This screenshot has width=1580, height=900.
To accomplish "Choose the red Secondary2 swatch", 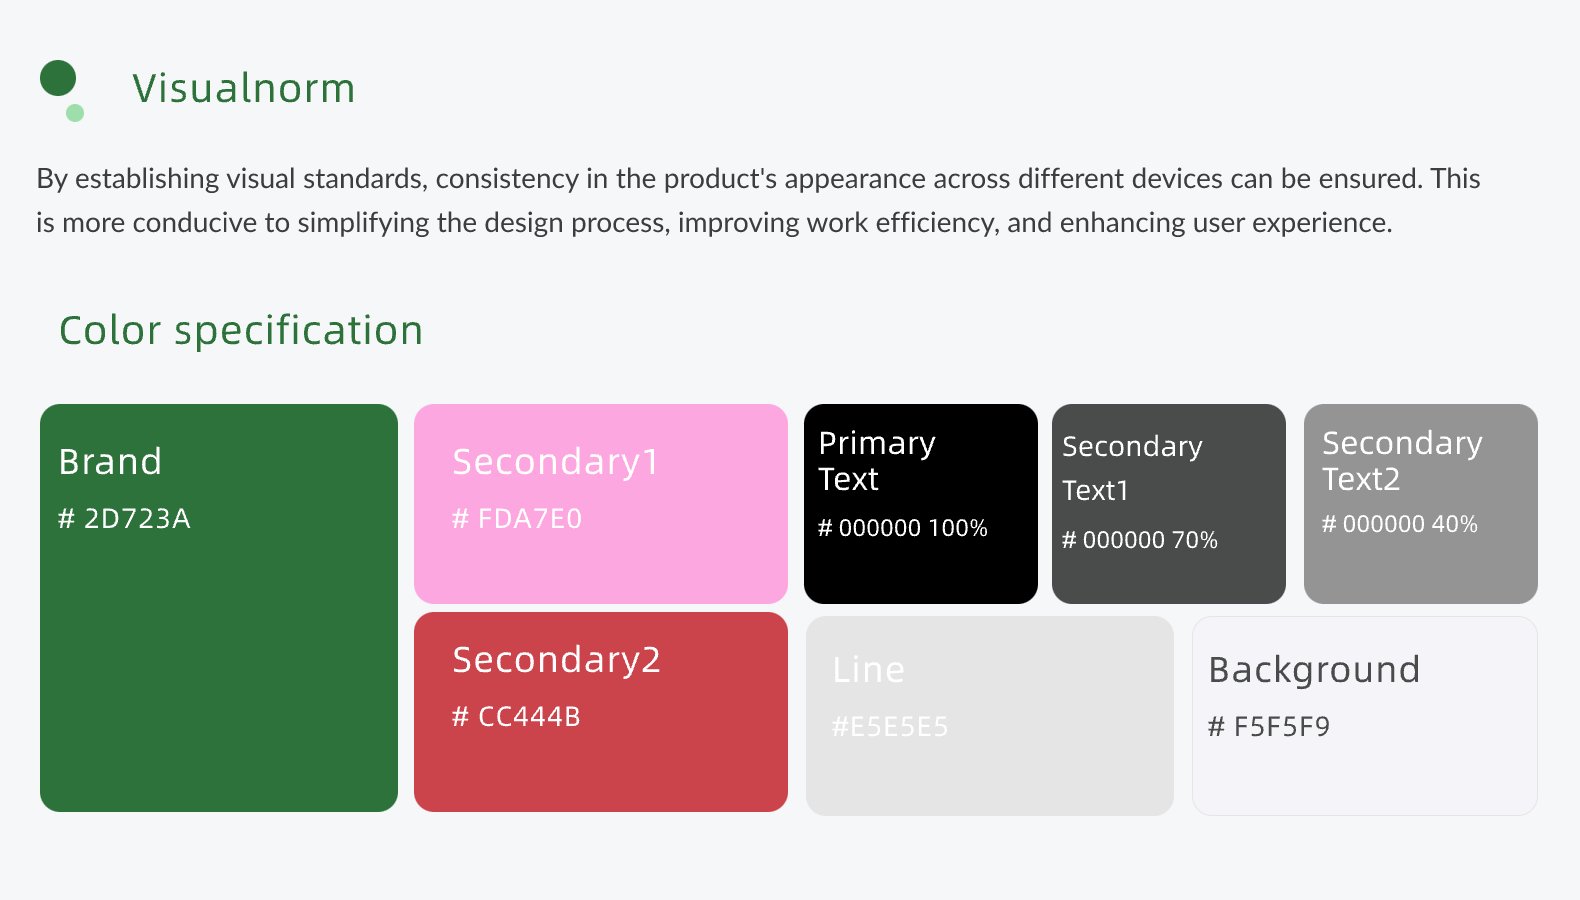I will (x=600, y=770).
